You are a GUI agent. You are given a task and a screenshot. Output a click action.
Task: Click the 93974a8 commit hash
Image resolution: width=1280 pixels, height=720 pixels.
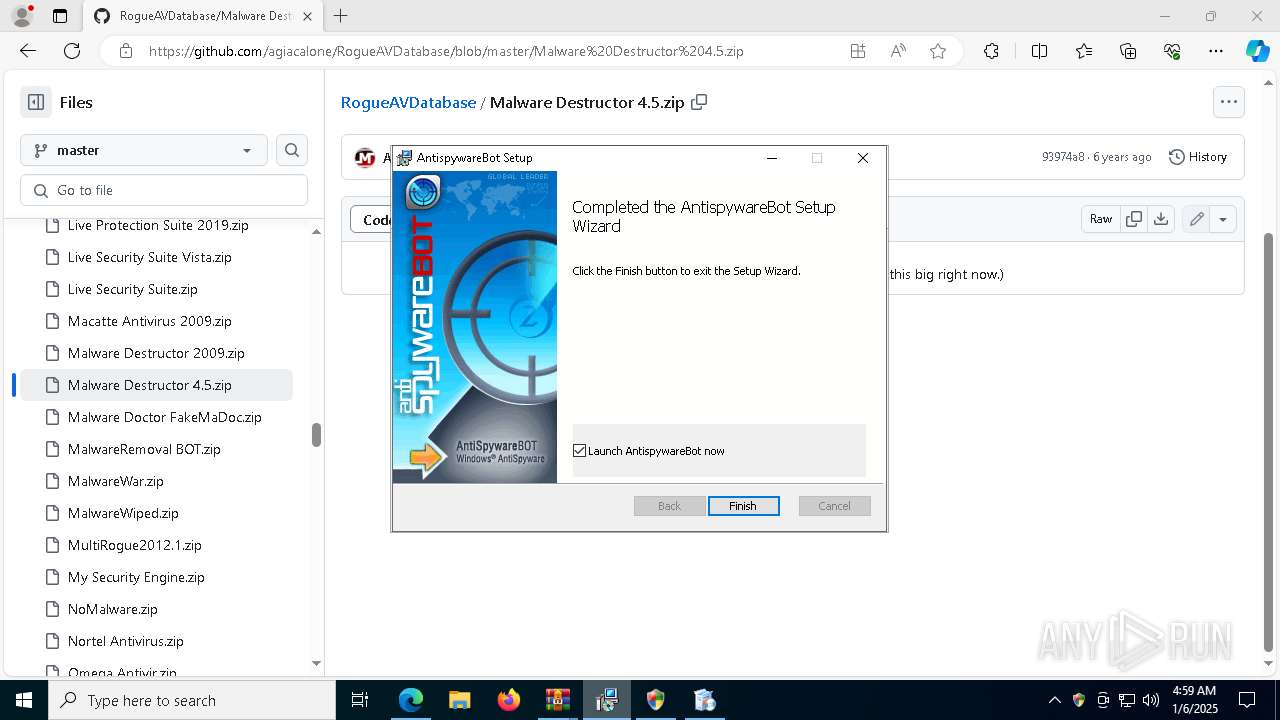coord(1063,157)
